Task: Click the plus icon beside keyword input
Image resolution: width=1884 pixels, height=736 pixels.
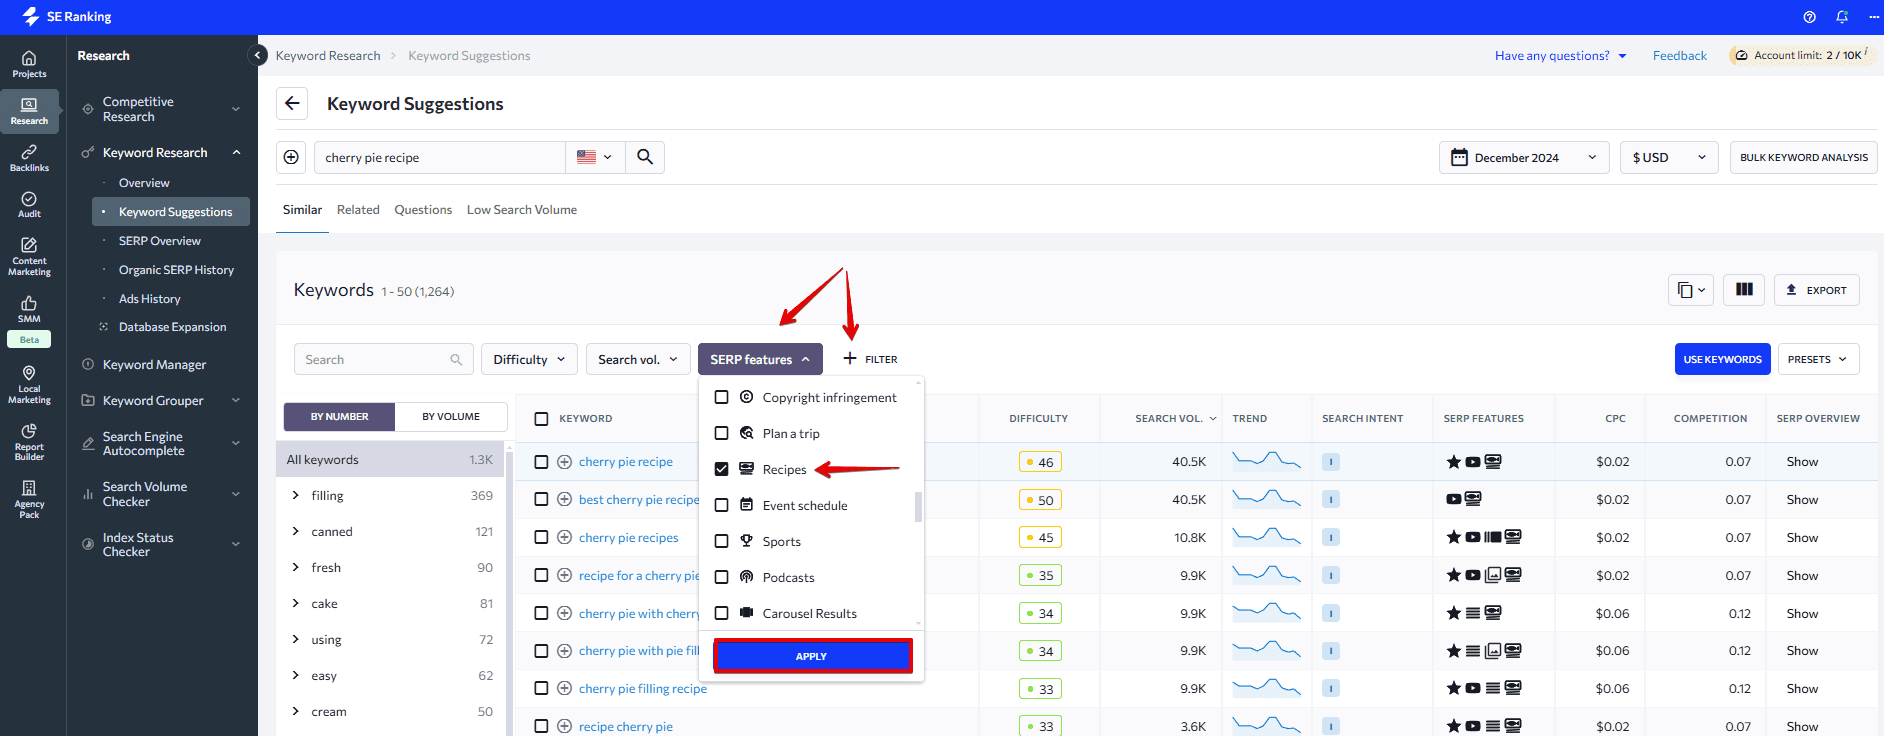Action: click(x=291, y=157)
